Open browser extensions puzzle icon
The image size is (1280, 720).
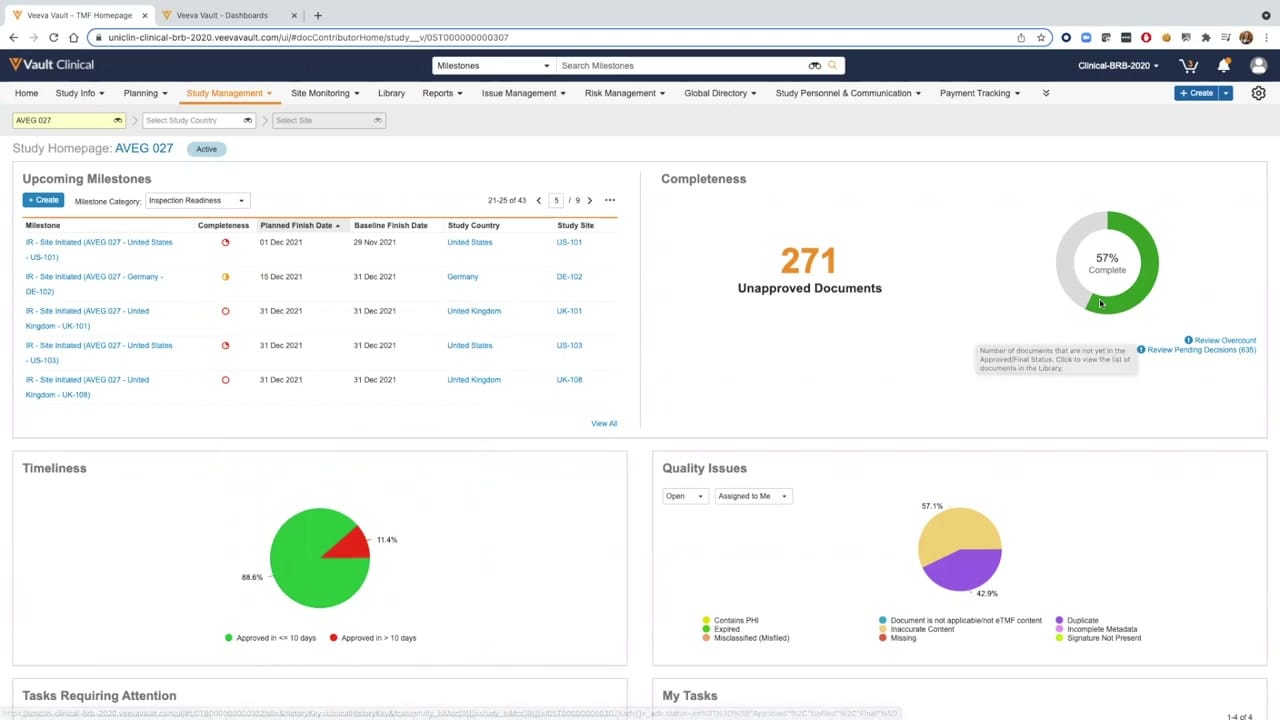point(1206,37)
